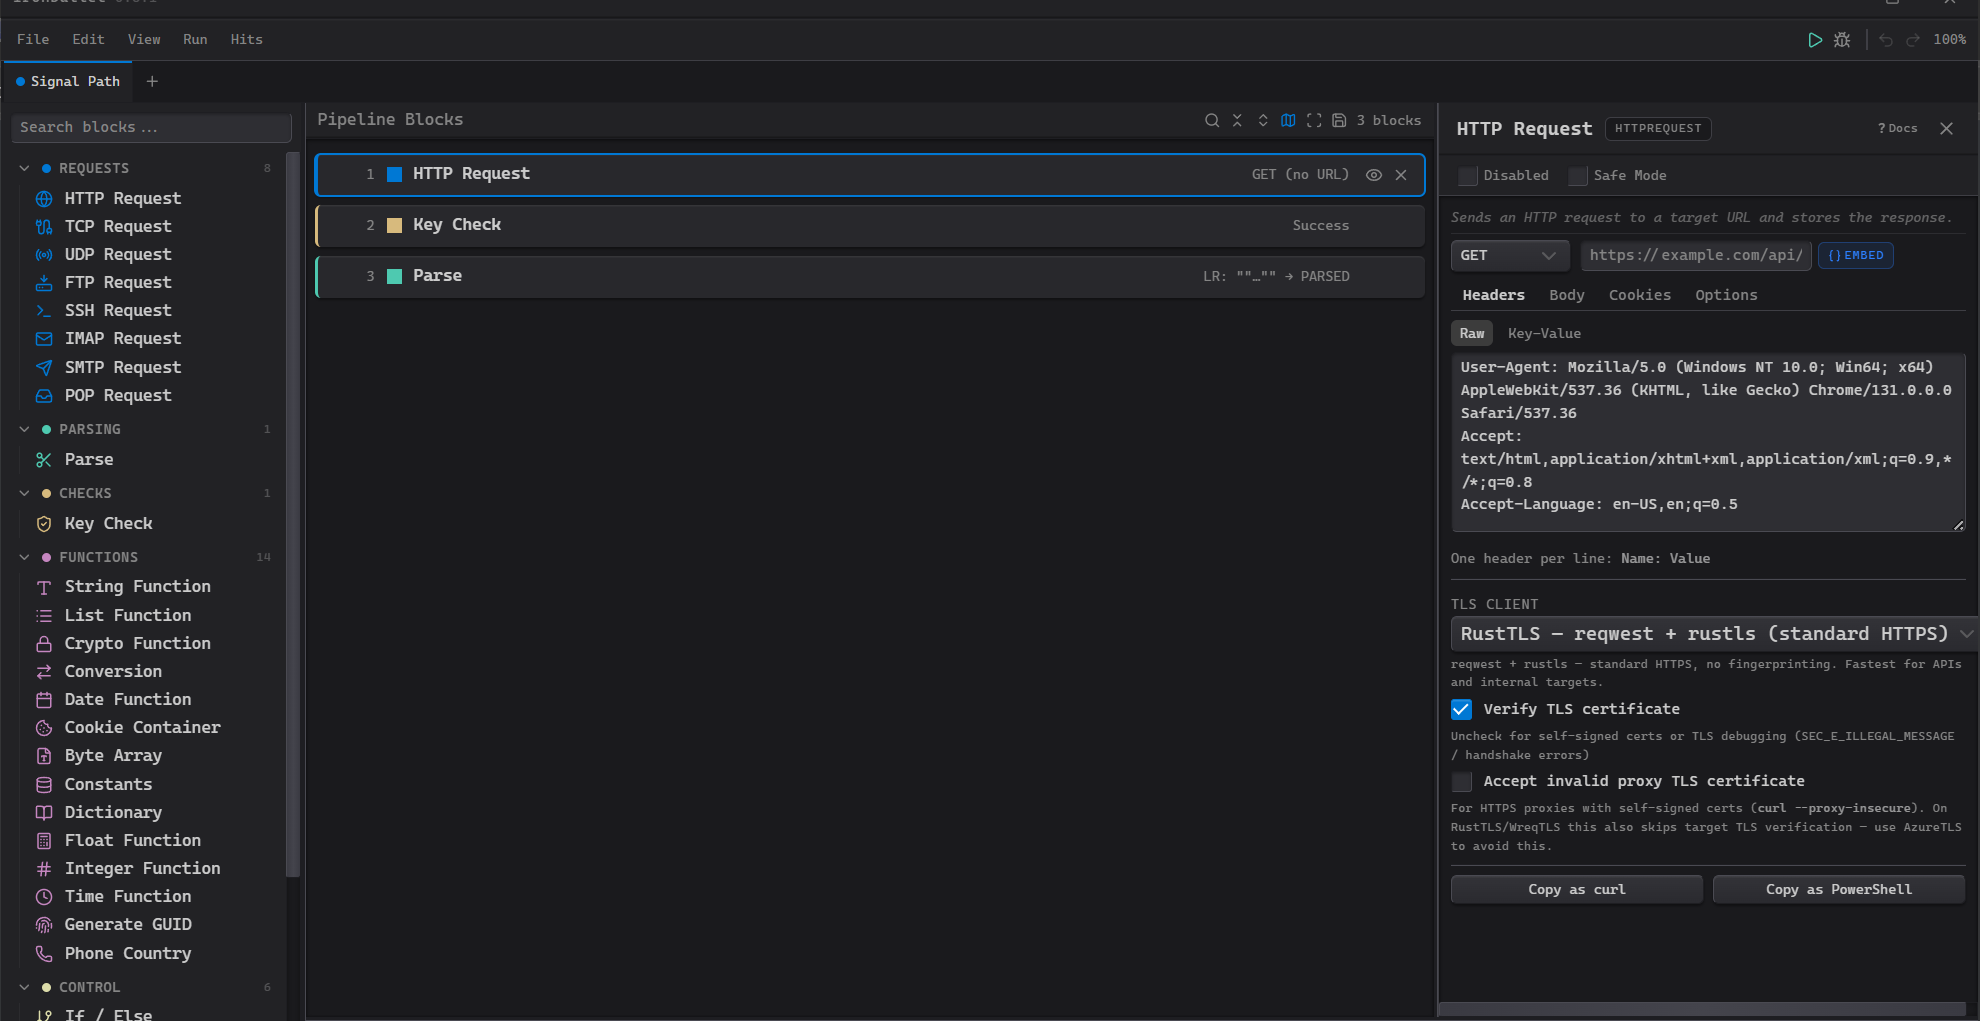Viewport: 1980px width, 1021px height.
Task: Switch to the Body tab
Action: coord(1566,295)
